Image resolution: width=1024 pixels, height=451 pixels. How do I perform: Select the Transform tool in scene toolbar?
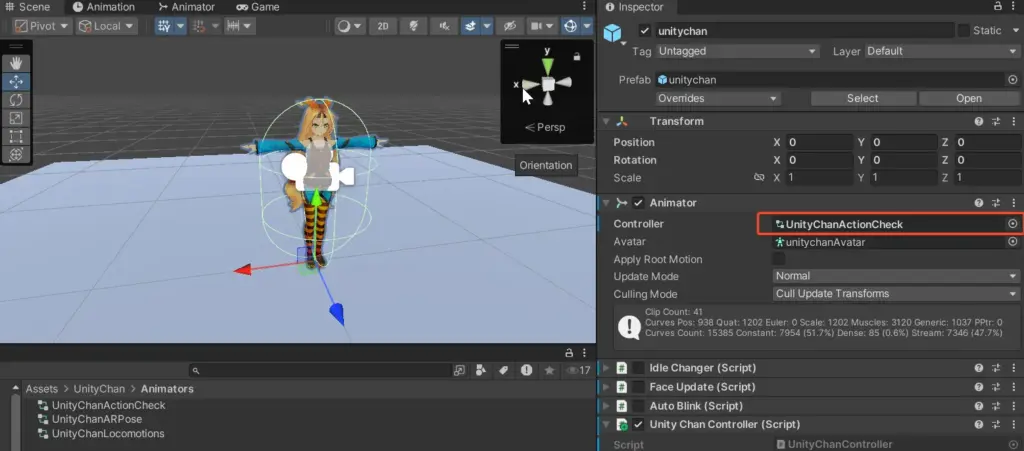[16, 155]
